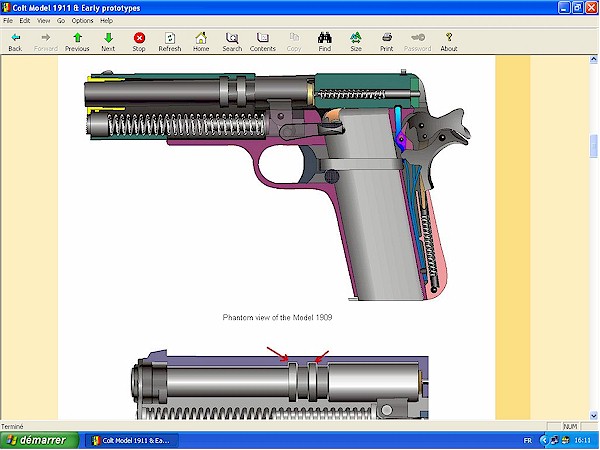Open the View menu
The image size is (600, 450).
point(43,21)
